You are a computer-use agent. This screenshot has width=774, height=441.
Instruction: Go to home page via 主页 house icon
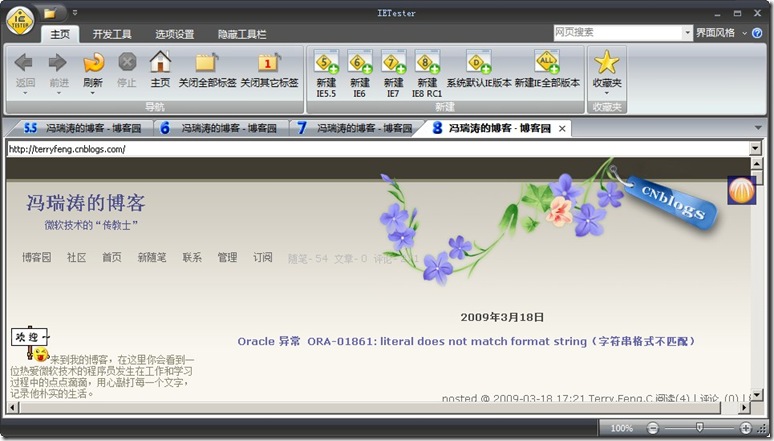click(160, 69)
